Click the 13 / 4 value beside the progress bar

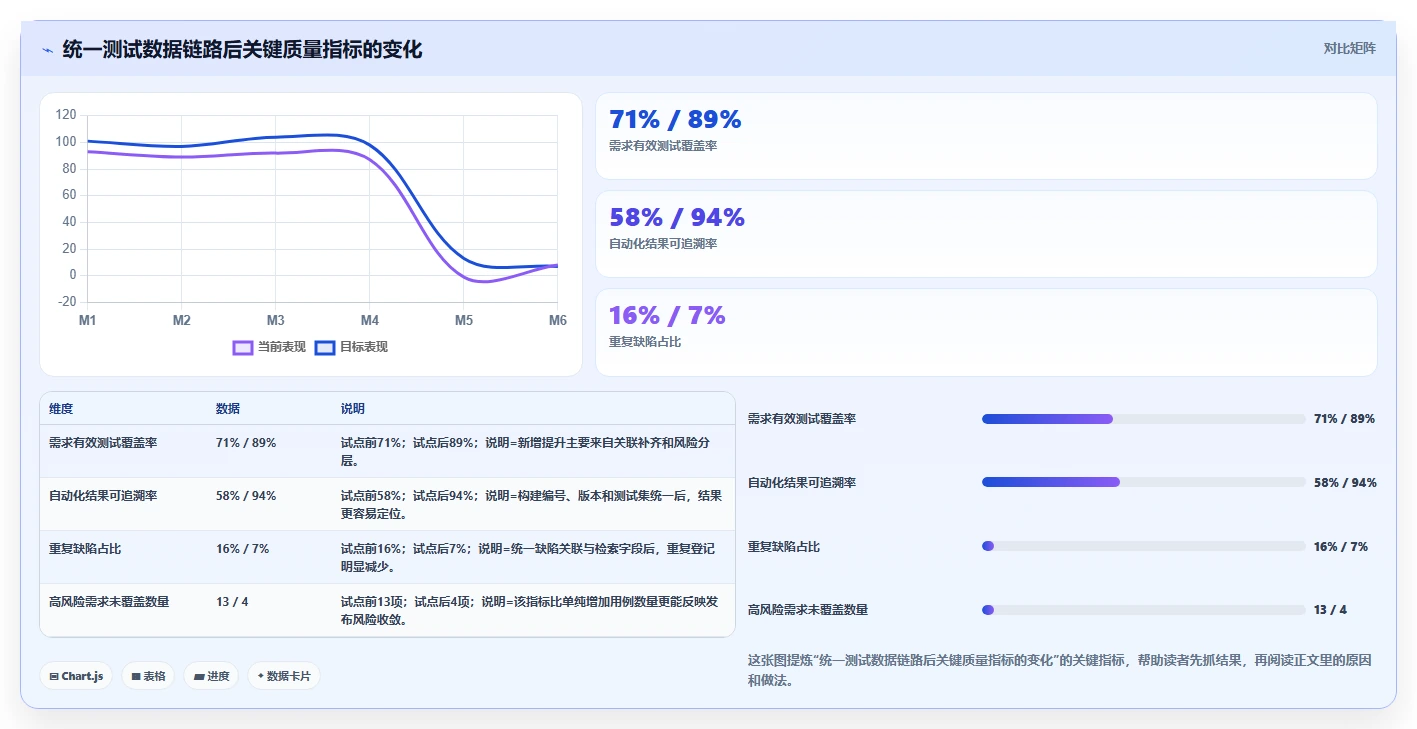click(x=1330, y=610)
